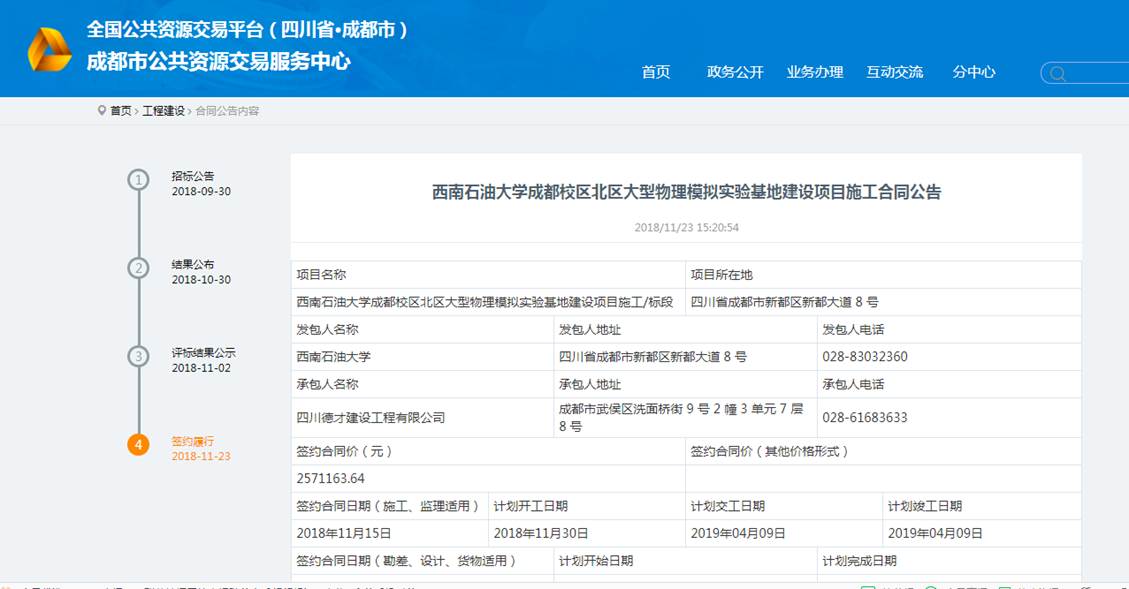Click the announcement title heading

coord(686,192)
